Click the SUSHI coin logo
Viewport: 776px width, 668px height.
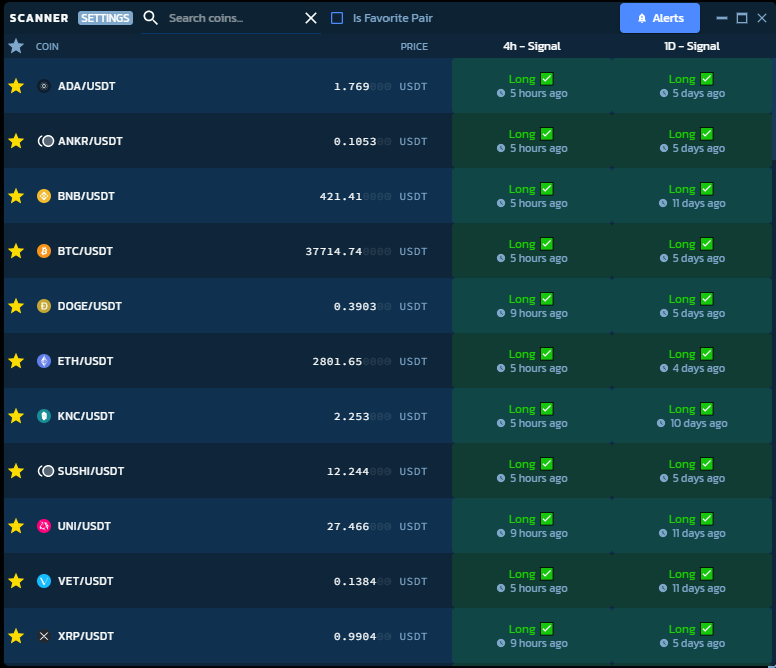click(x=46, y=471)
